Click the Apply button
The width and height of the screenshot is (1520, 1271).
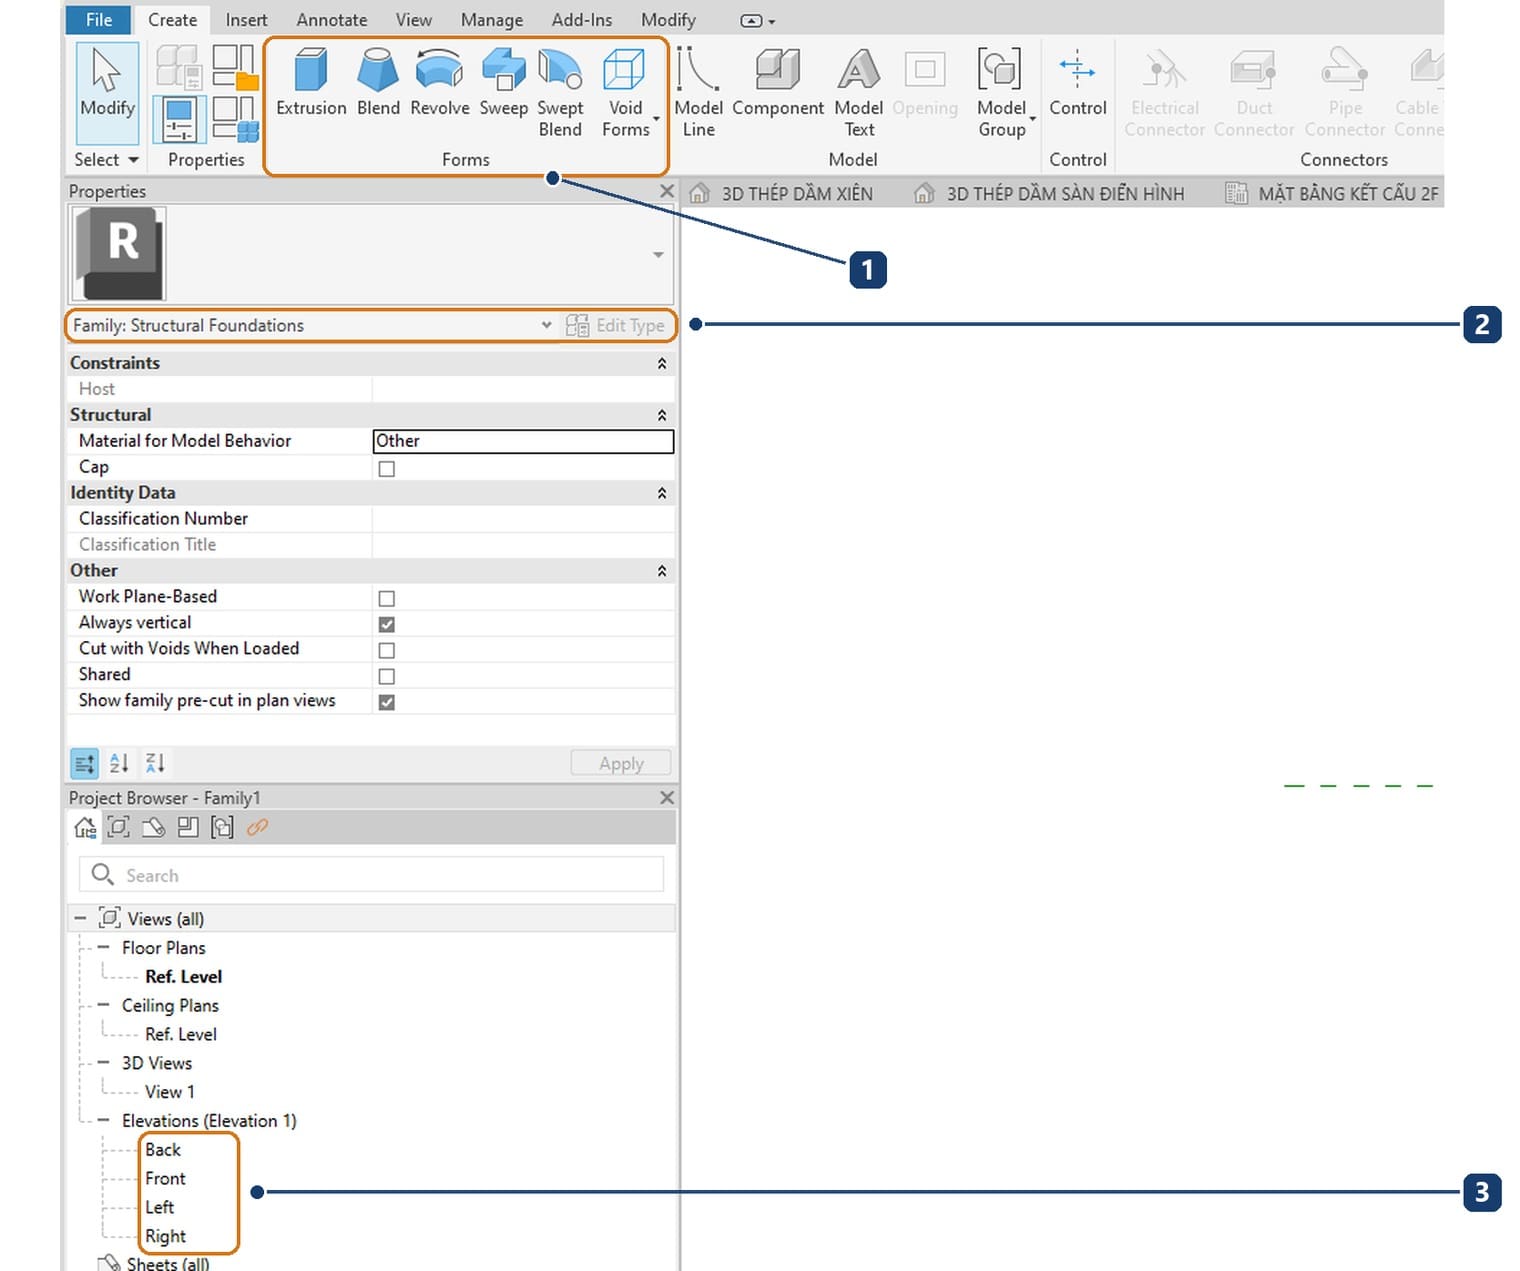621,764
